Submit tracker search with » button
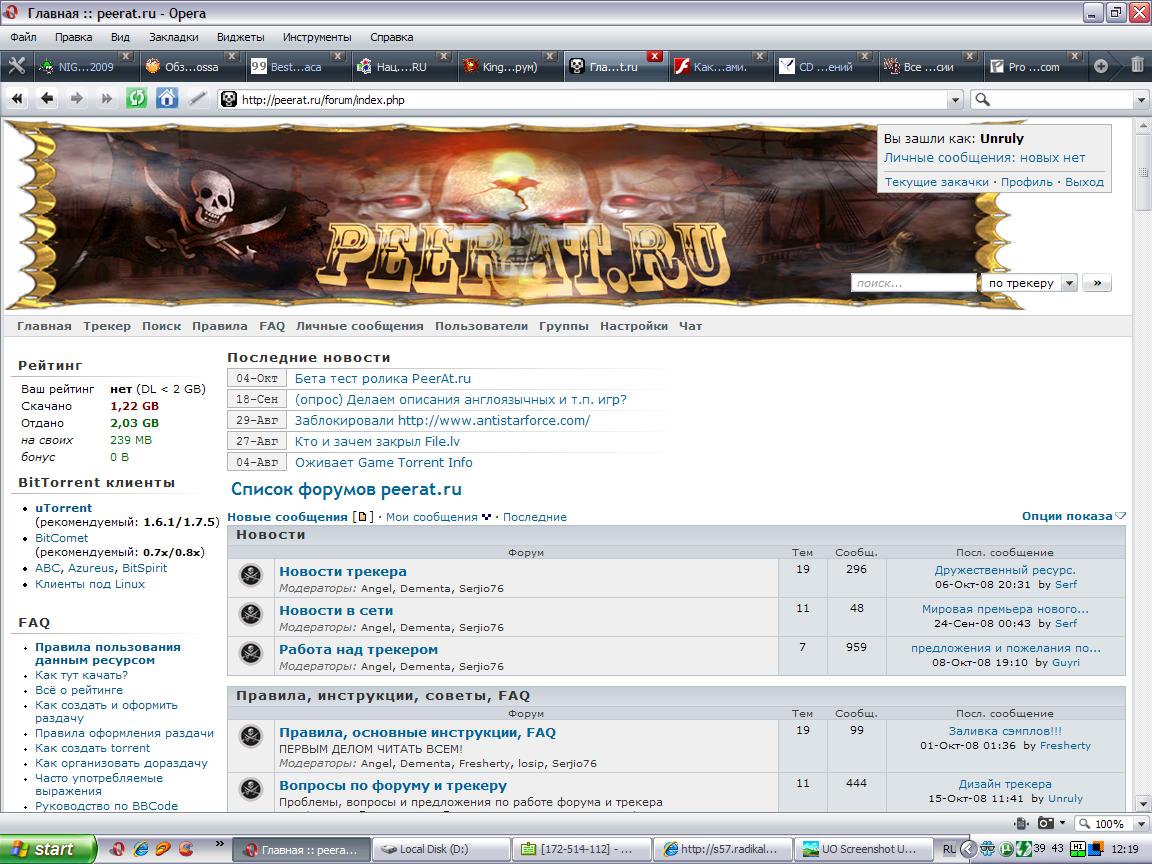This screenshot has height=864, width=1152. 1098,283
